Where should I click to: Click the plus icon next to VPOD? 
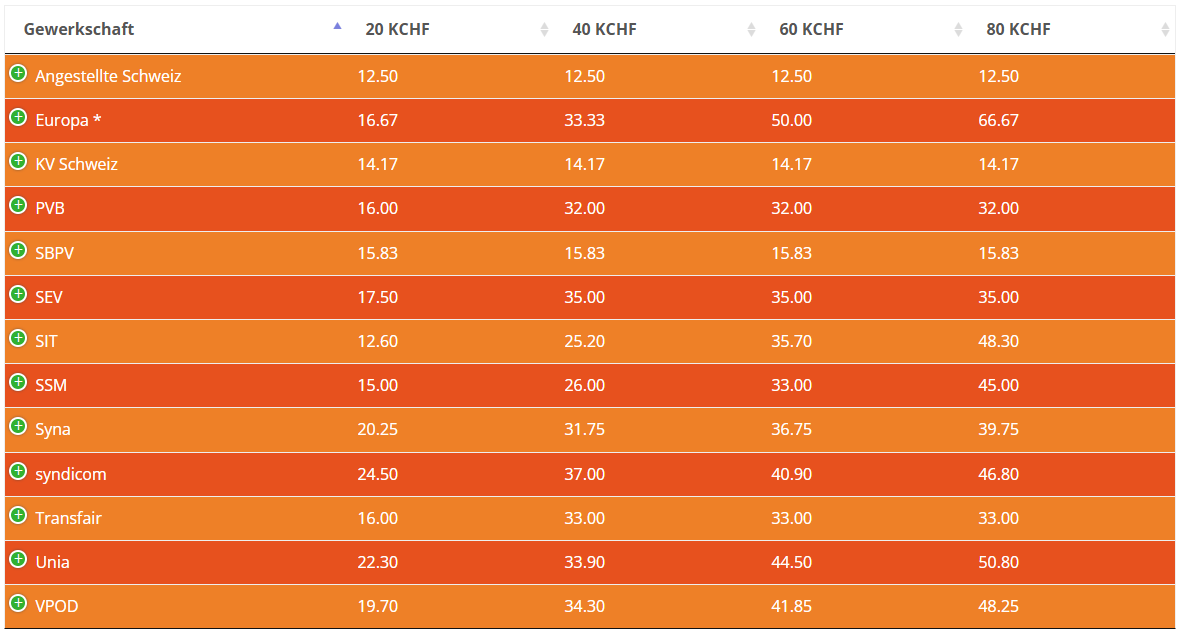[18, 603]
